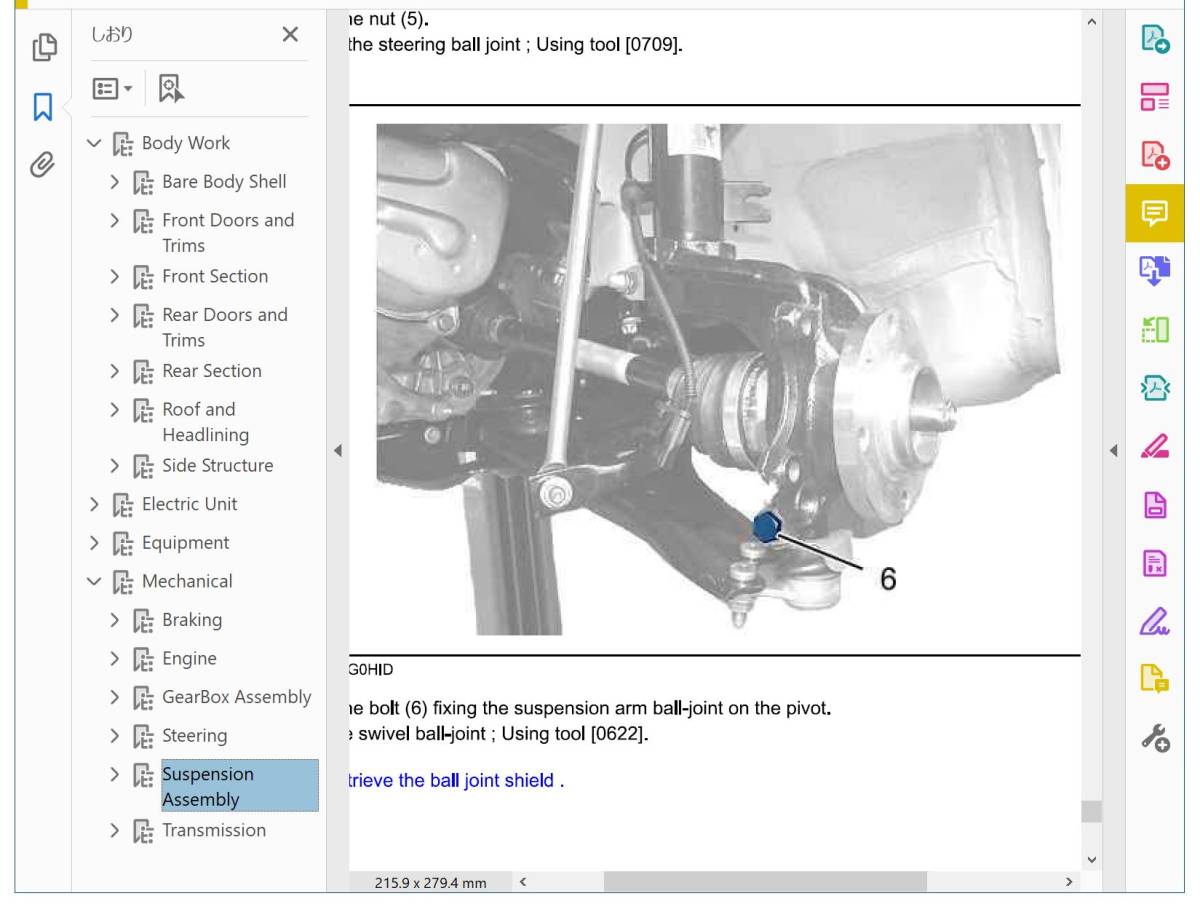Toggle the bookmarks panel icon
Screen dimensions: 1200x904
pyautogui.click(x=43, y=106)
